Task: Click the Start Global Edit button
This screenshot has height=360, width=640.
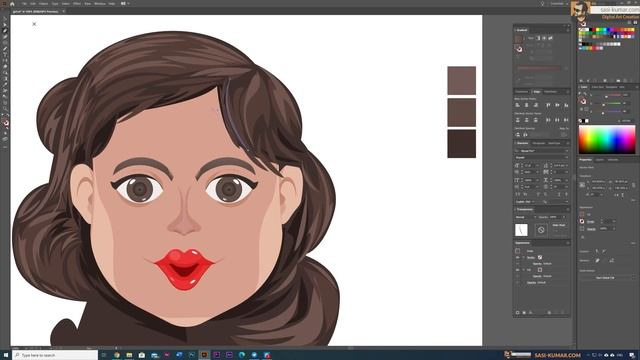Action: click(605, 278)
